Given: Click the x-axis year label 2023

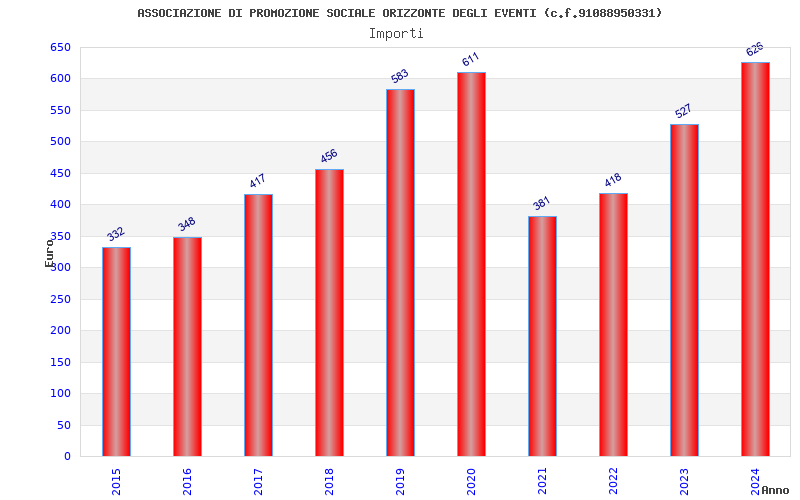Looking at the screenshot, I should coord(684,482).
